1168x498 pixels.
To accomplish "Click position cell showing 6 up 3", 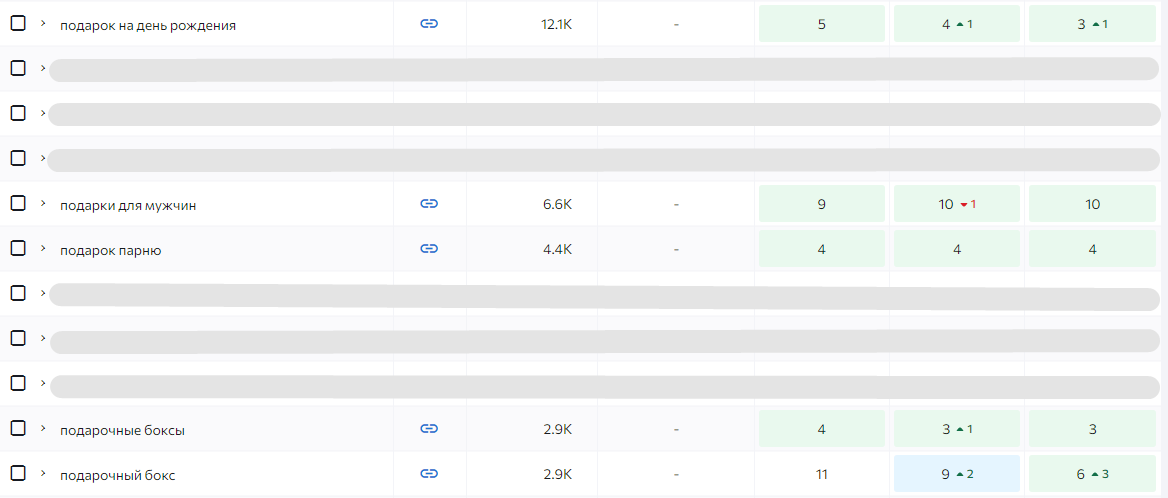I will click(1093, 474).
